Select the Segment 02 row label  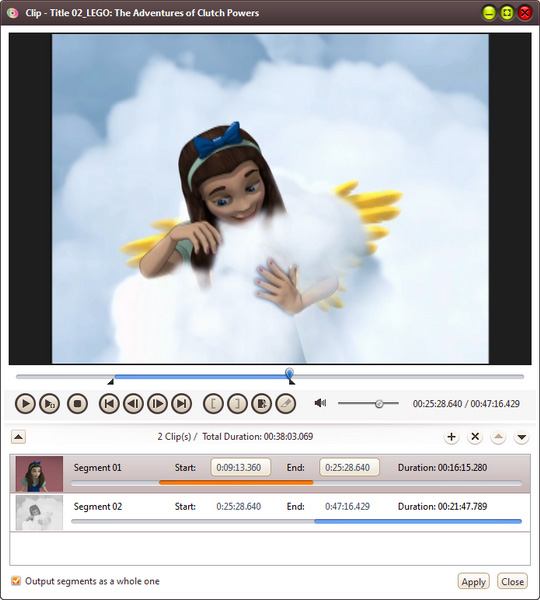pos(98,506)
